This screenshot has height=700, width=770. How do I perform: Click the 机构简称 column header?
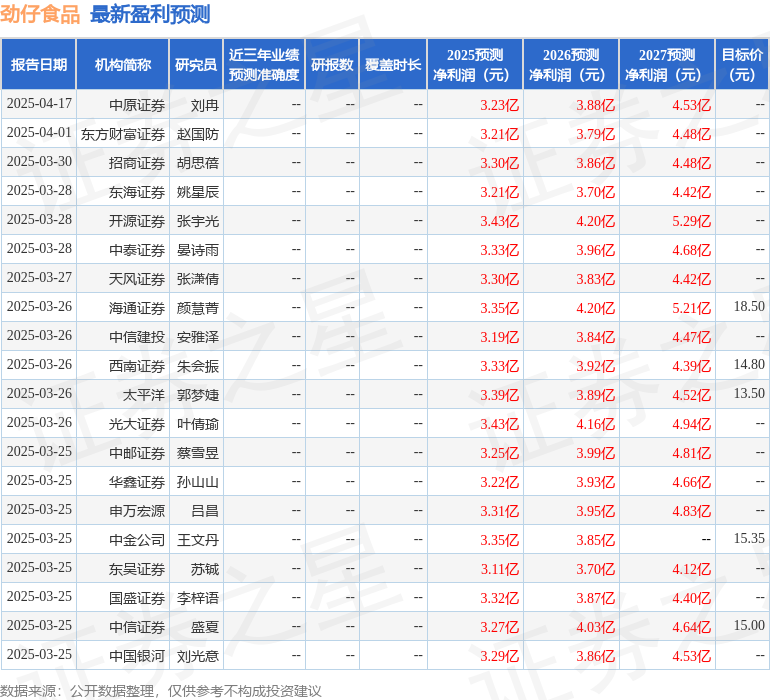click(x=123, y=65)
